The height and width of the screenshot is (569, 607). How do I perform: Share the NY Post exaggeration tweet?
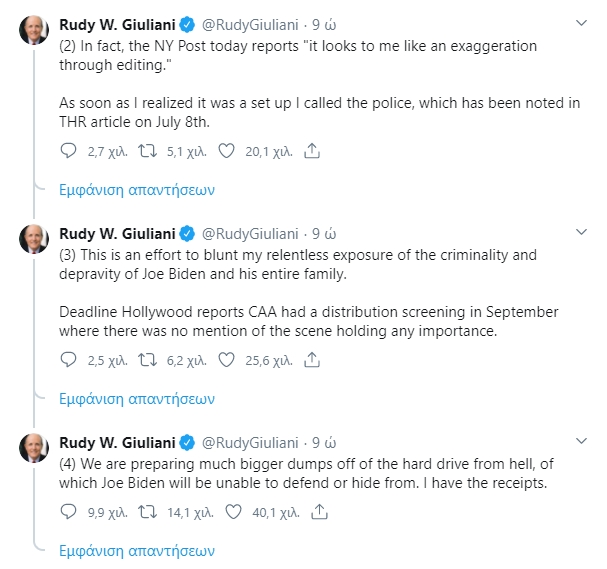(x=311, y=151)
